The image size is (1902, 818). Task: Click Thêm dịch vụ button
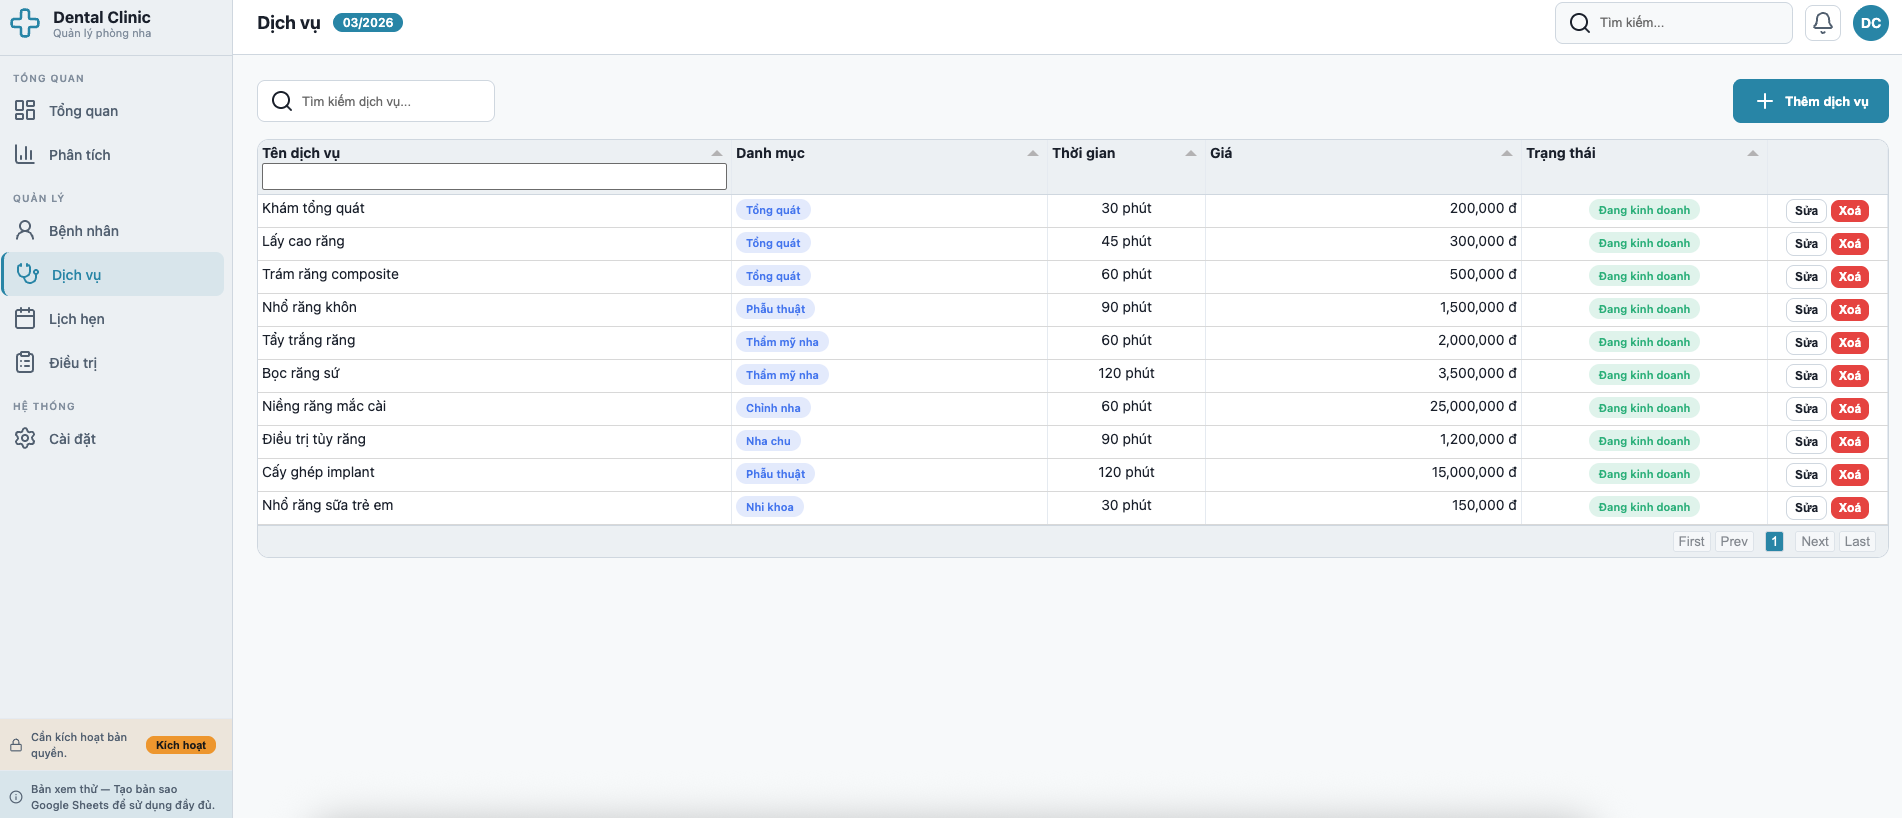pyautogui.click(x=1810, y=101)
